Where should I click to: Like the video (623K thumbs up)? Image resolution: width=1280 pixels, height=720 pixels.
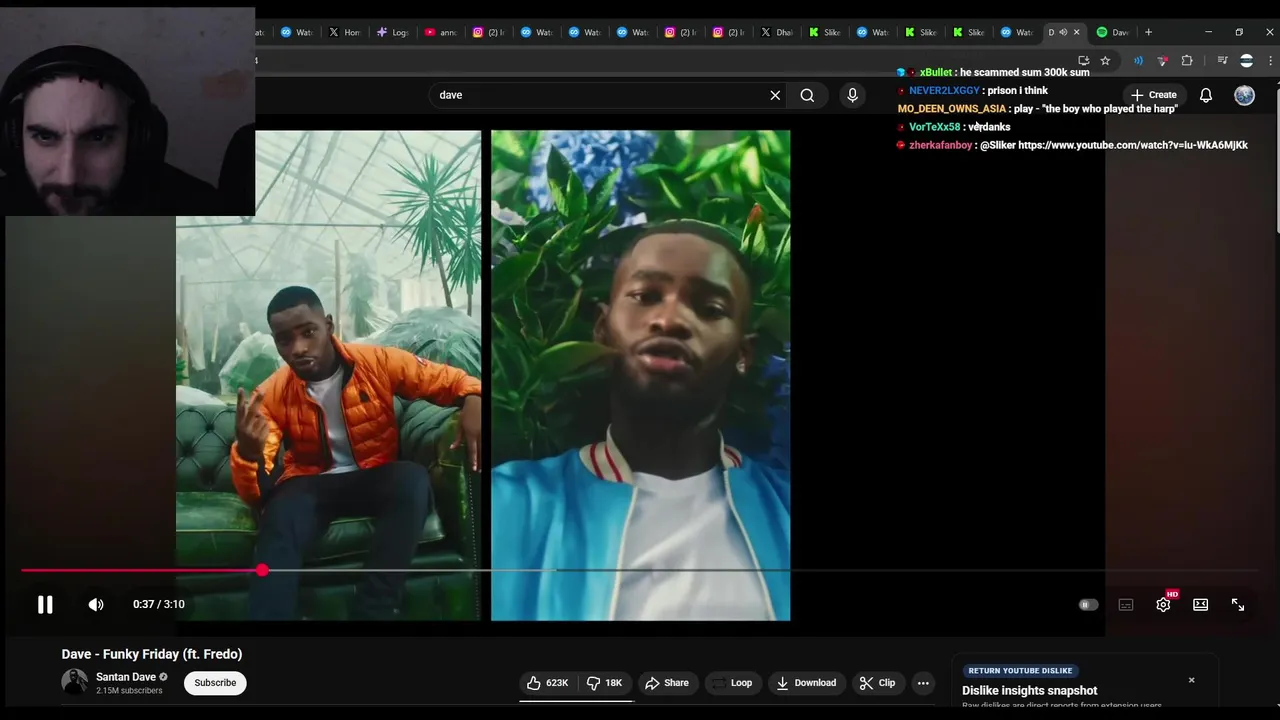click(x=547, y=683)
